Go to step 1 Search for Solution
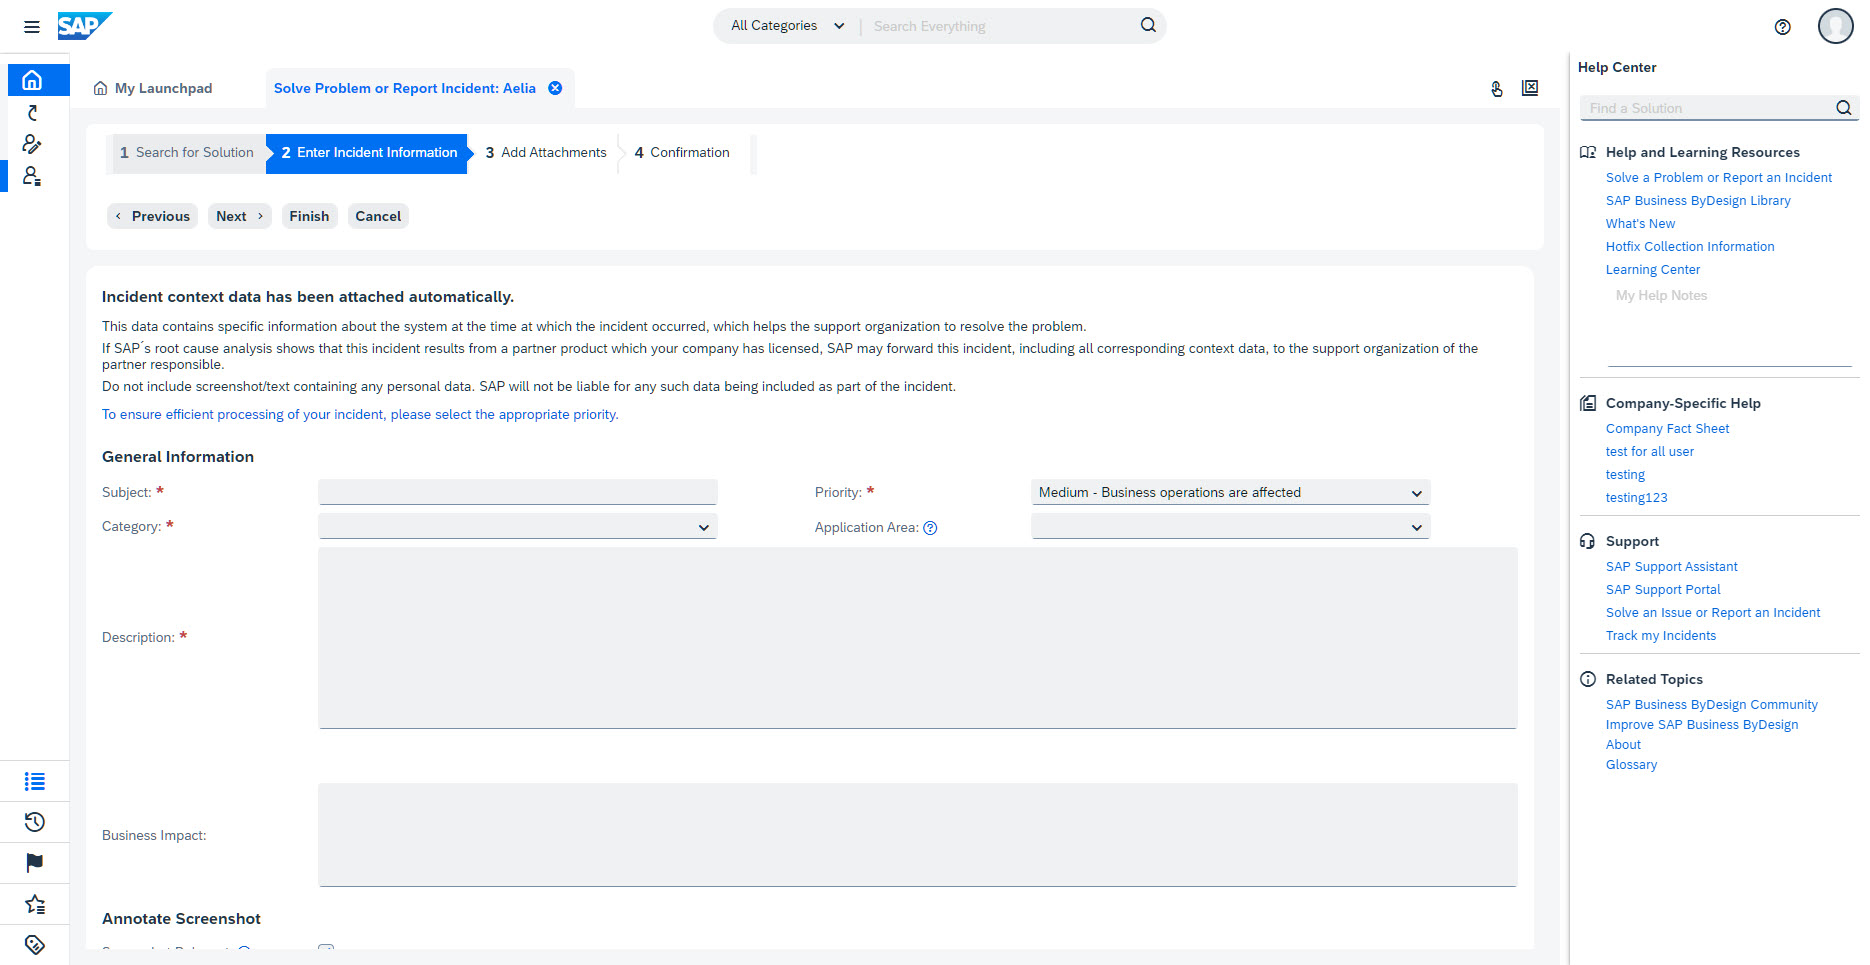 [187, 153]
